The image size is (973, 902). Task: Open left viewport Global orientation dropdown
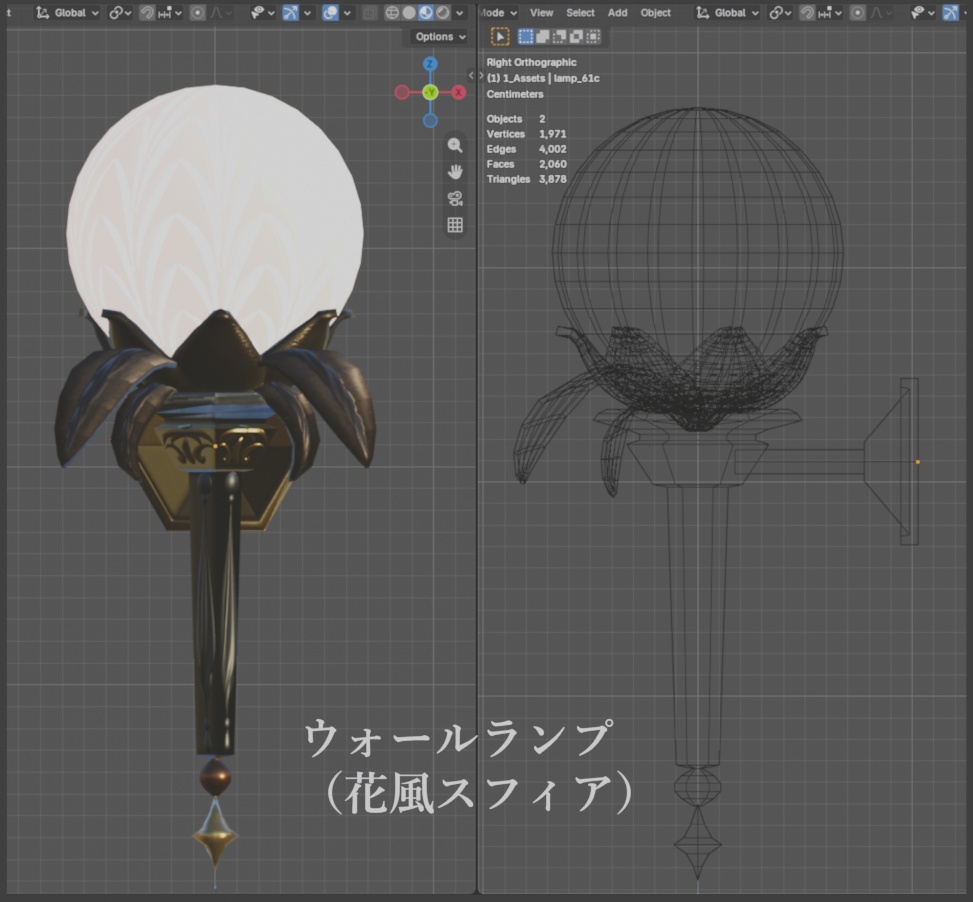67,12
